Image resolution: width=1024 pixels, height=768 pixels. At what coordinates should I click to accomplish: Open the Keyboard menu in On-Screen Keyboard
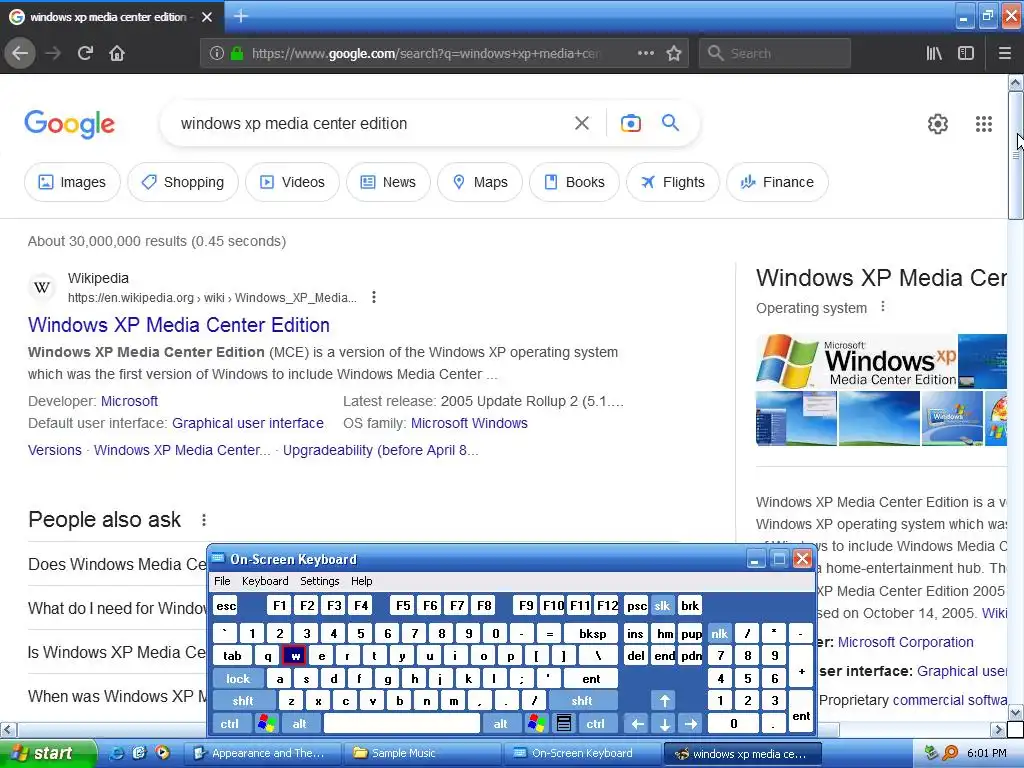(265, 581)
